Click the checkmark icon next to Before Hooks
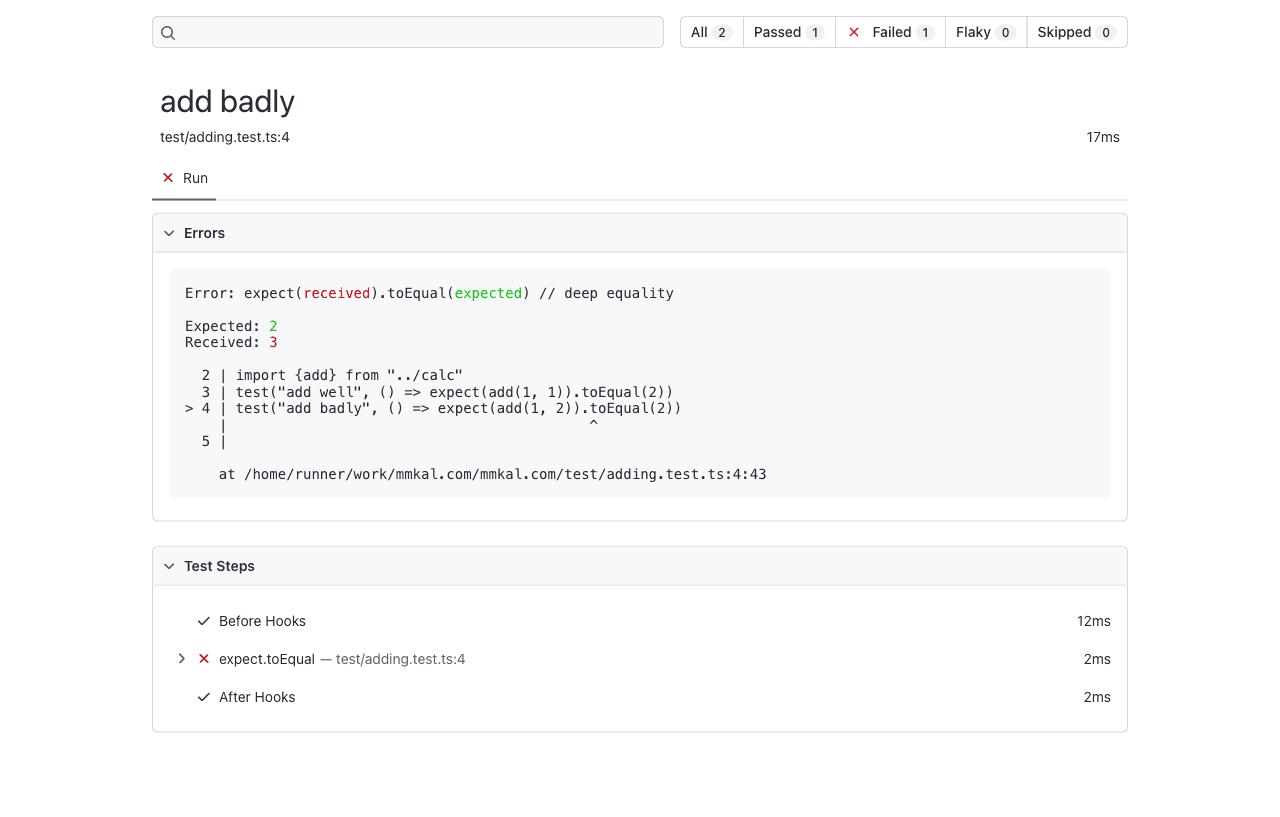Screen dimensions: 1280x817 click(204, 621)
